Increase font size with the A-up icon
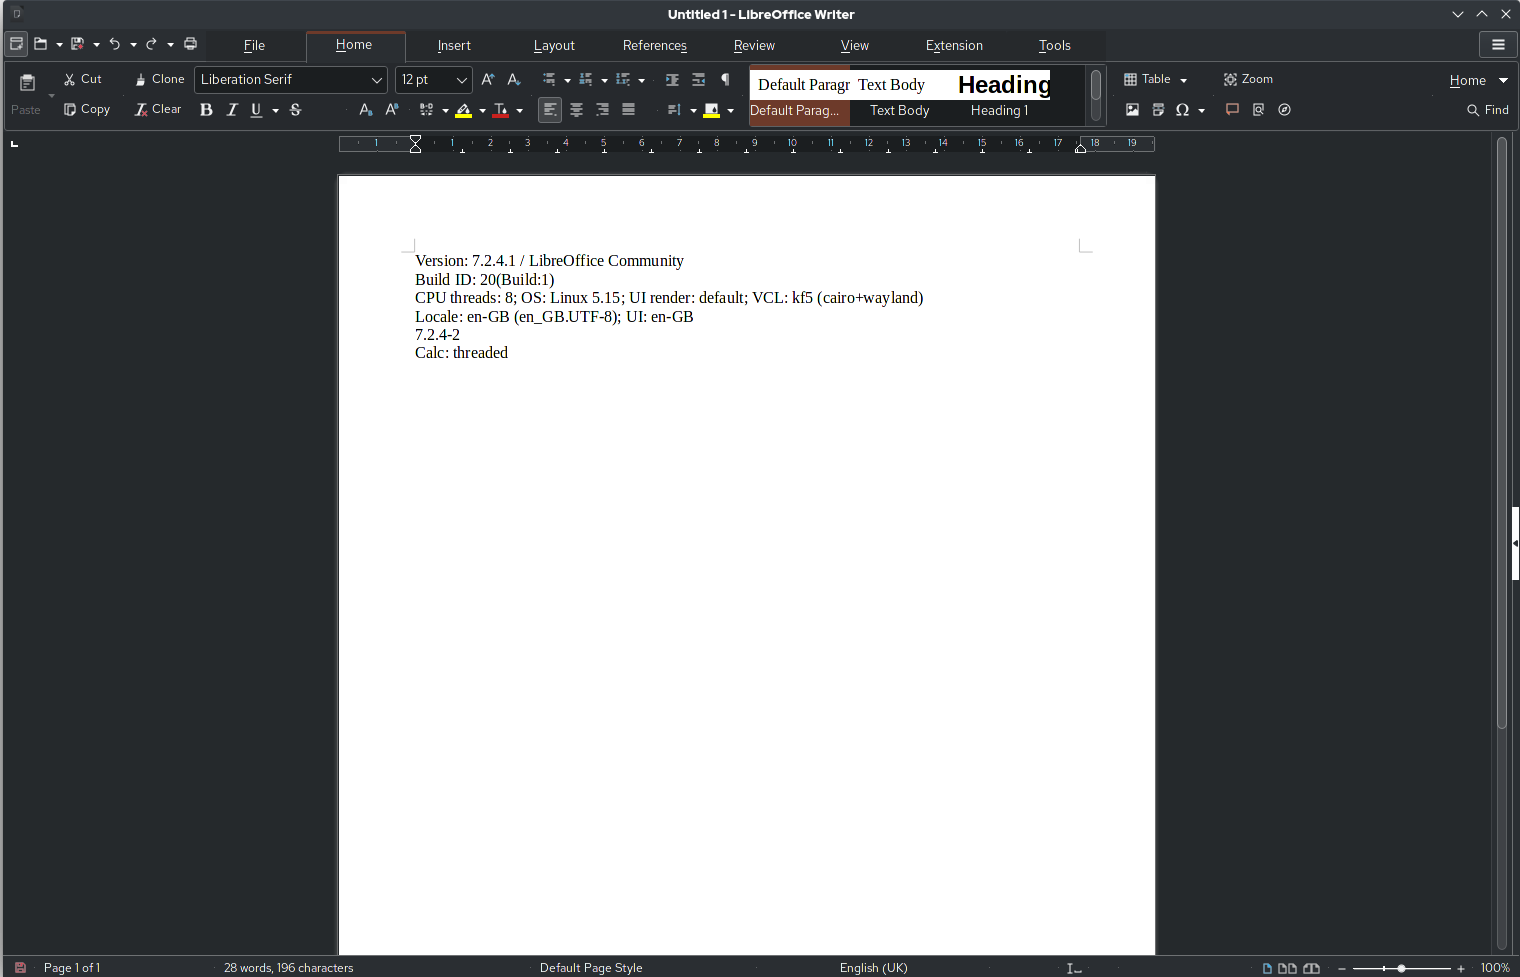 tap(488, 79)
